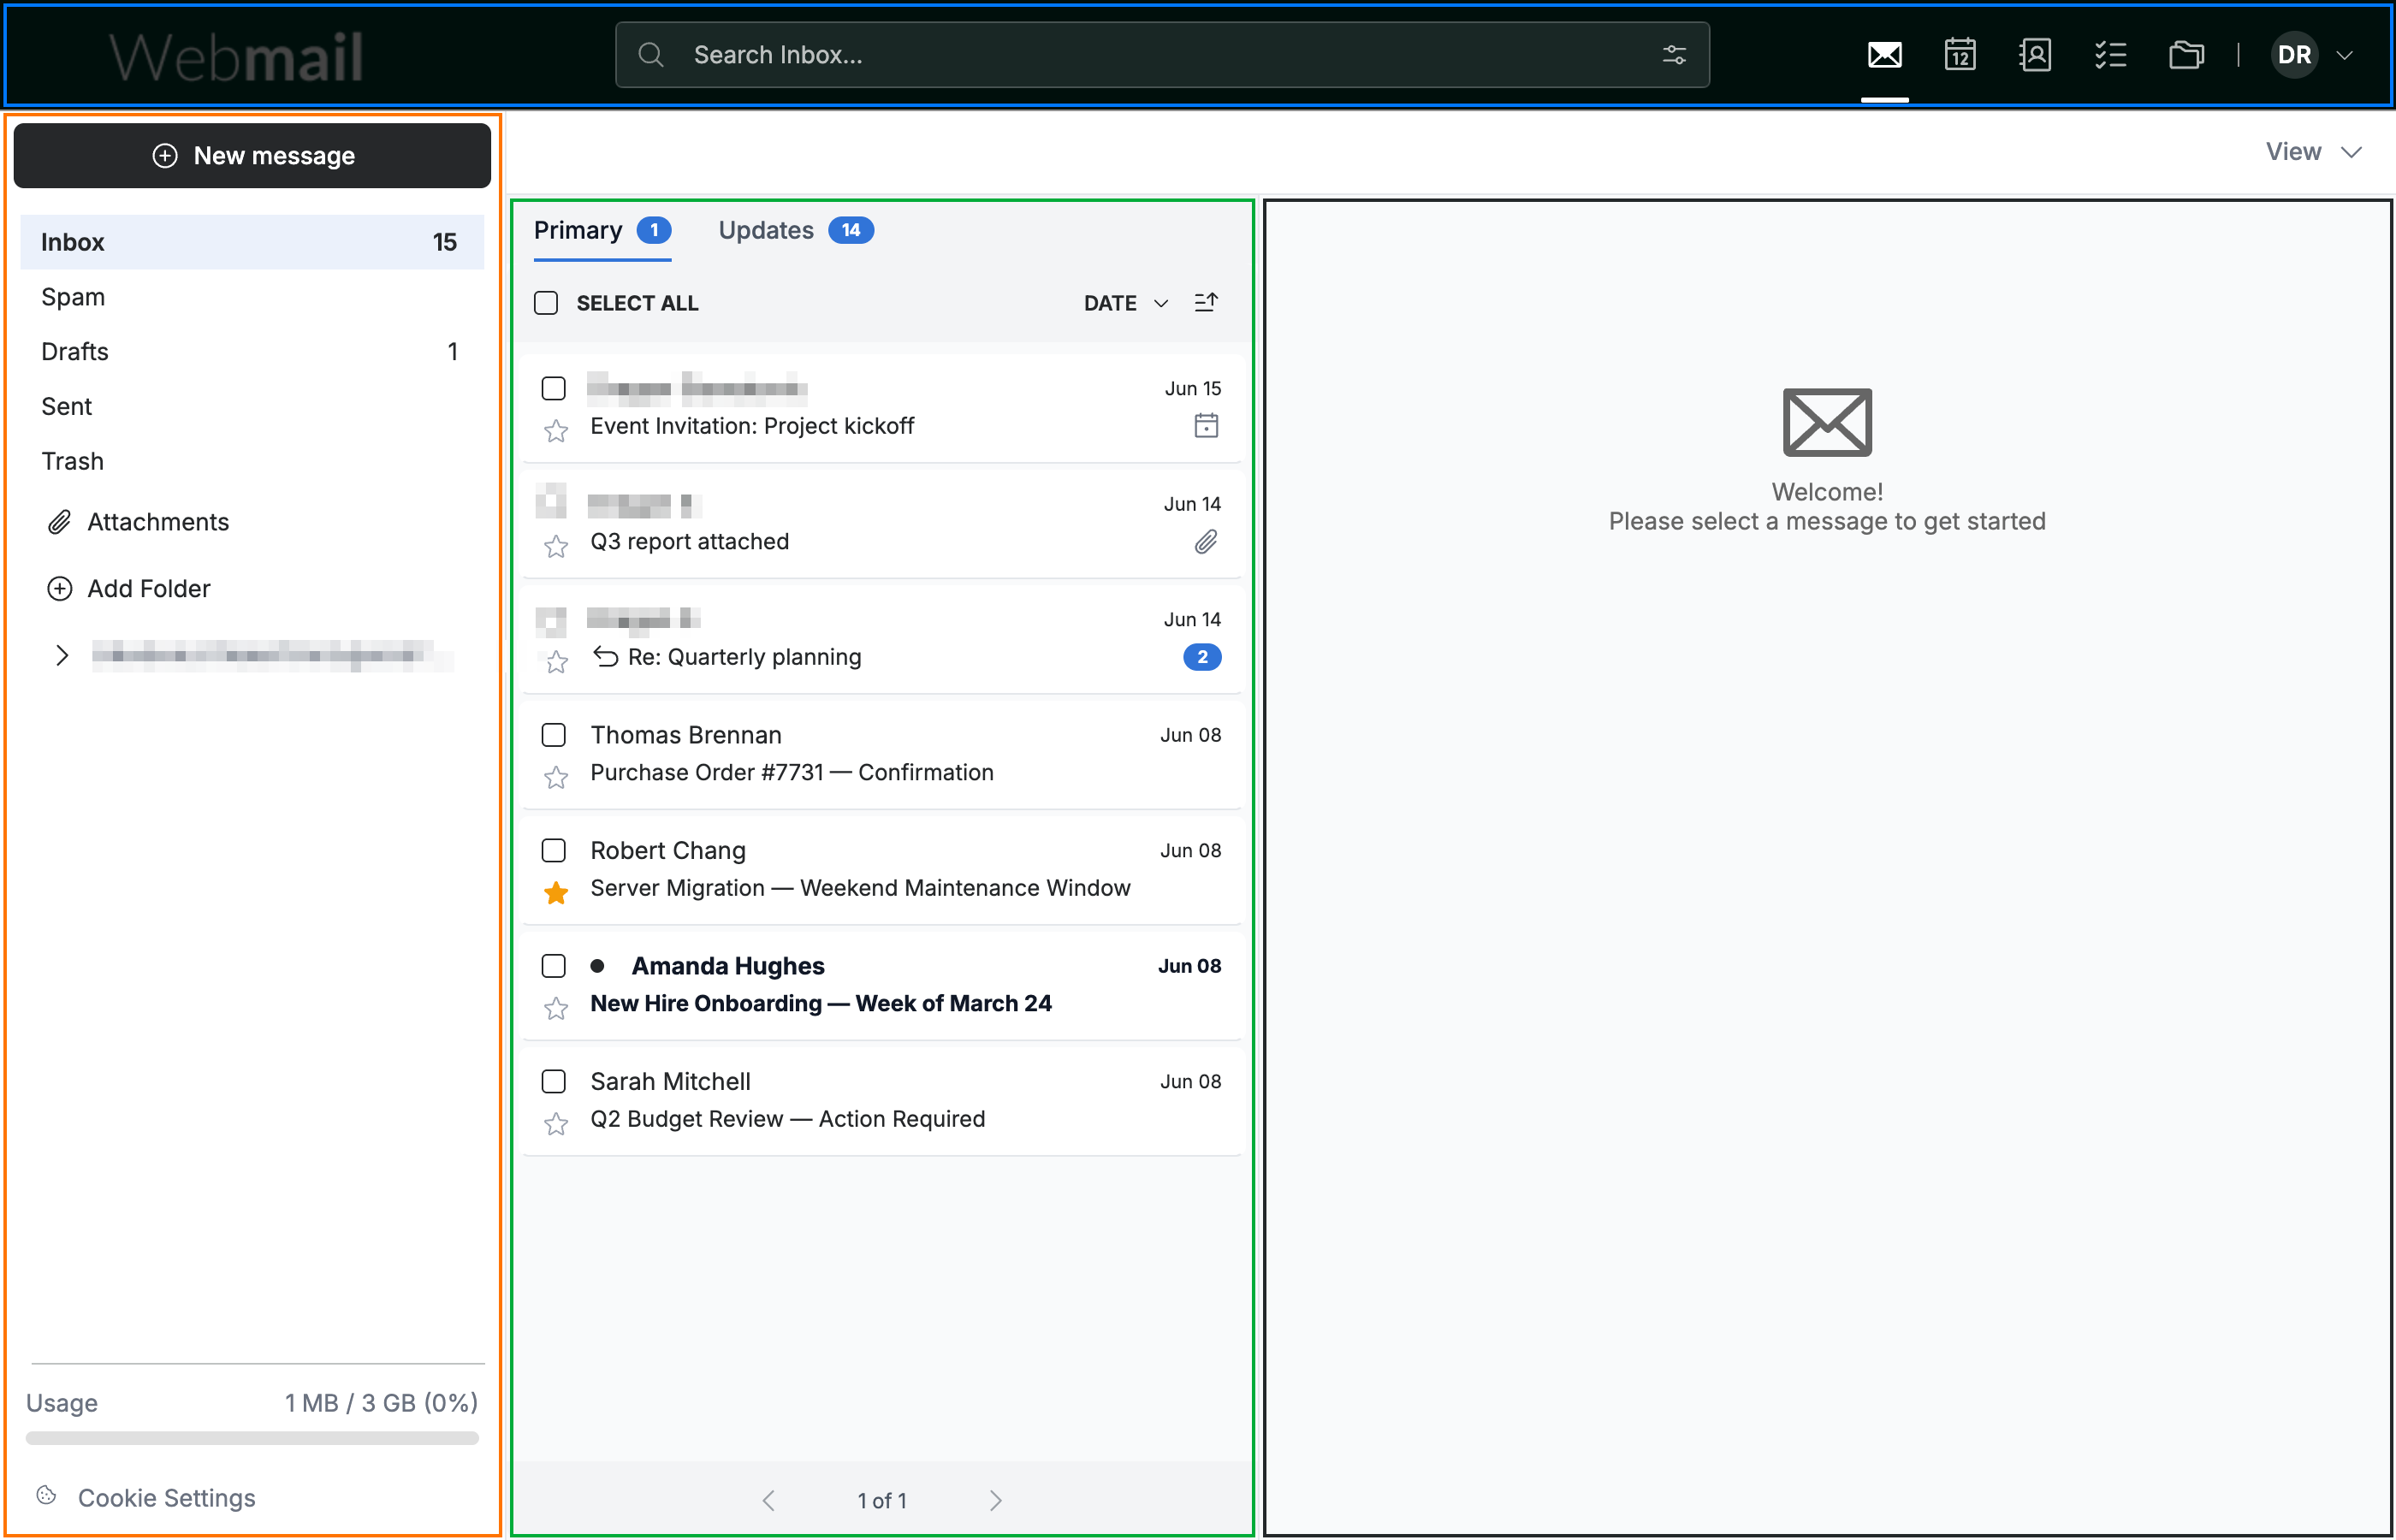Click the storage usage progress bar
The height and width of the screenshot is (1540, 2396).
(x=252, y=1438)
